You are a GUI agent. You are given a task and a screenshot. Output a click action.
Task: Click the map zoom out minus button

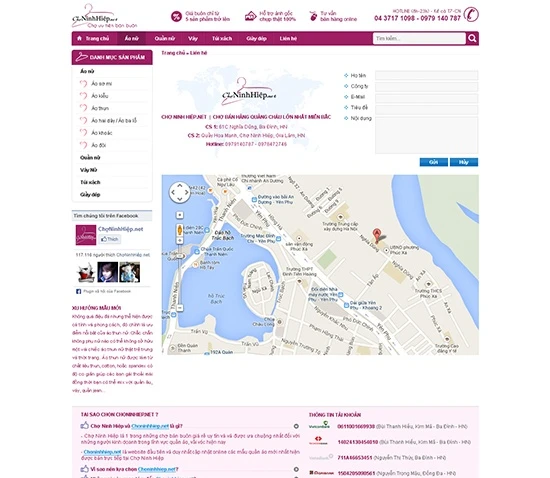tap(180, 308)
